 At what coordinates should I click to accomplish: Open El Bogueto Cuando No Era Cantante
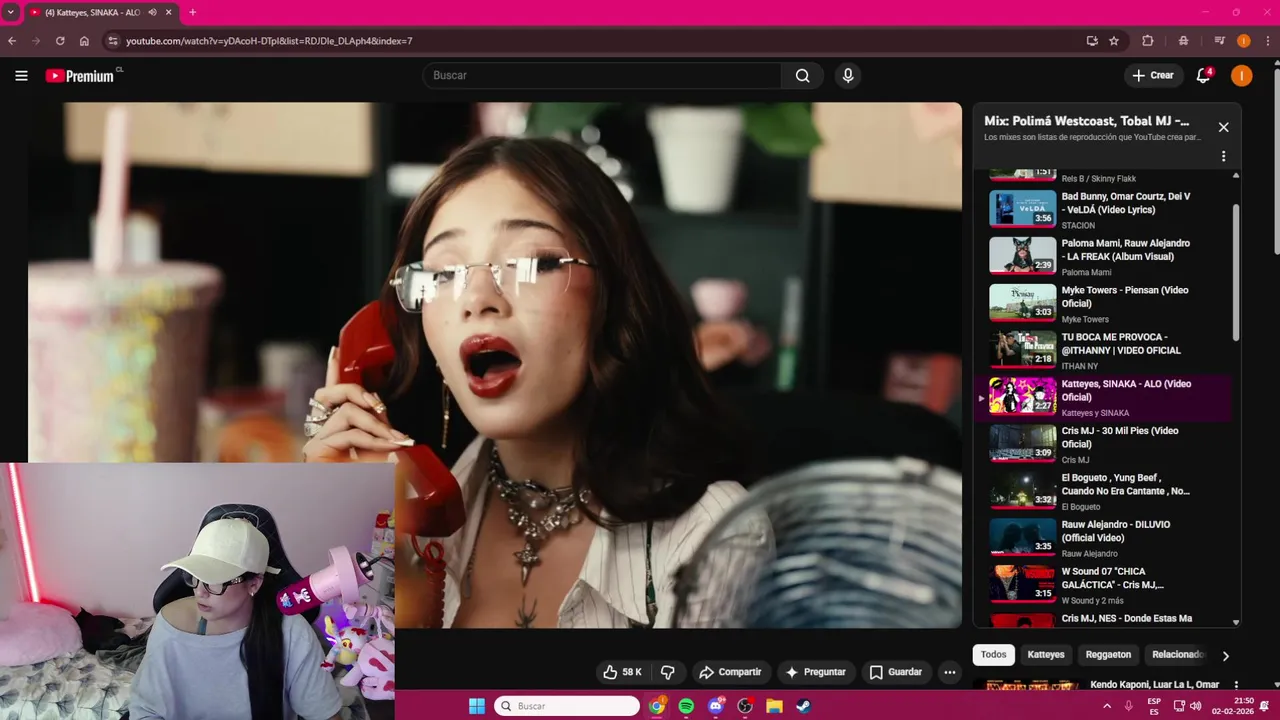click(x=1103, y=491)
